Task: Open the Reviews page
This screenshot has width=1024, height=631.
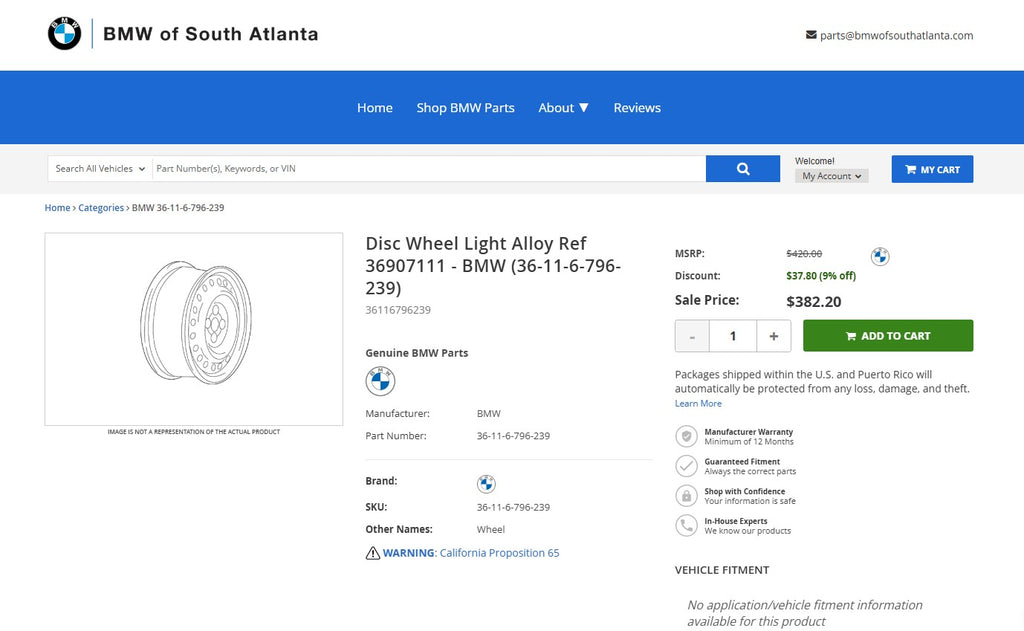Action: [637, 108]
